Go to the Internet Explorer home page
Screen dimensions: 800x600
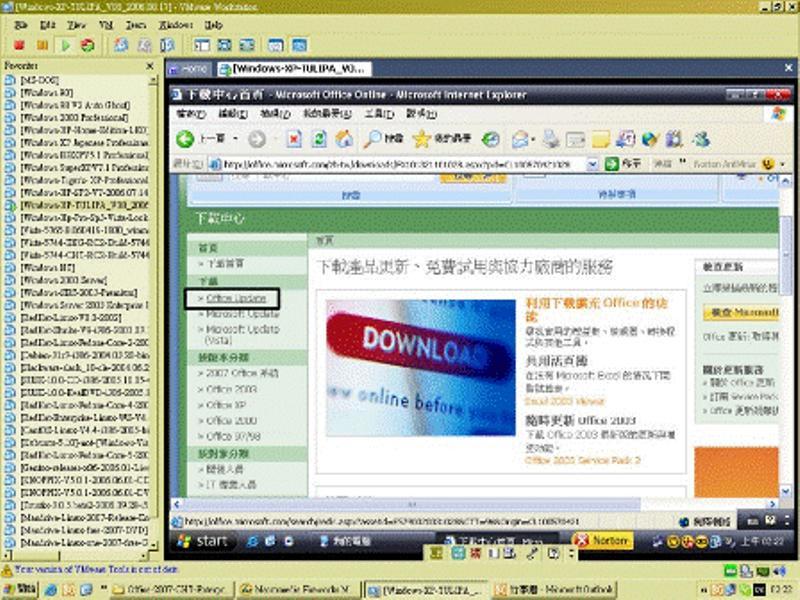(x=345, y=139)
